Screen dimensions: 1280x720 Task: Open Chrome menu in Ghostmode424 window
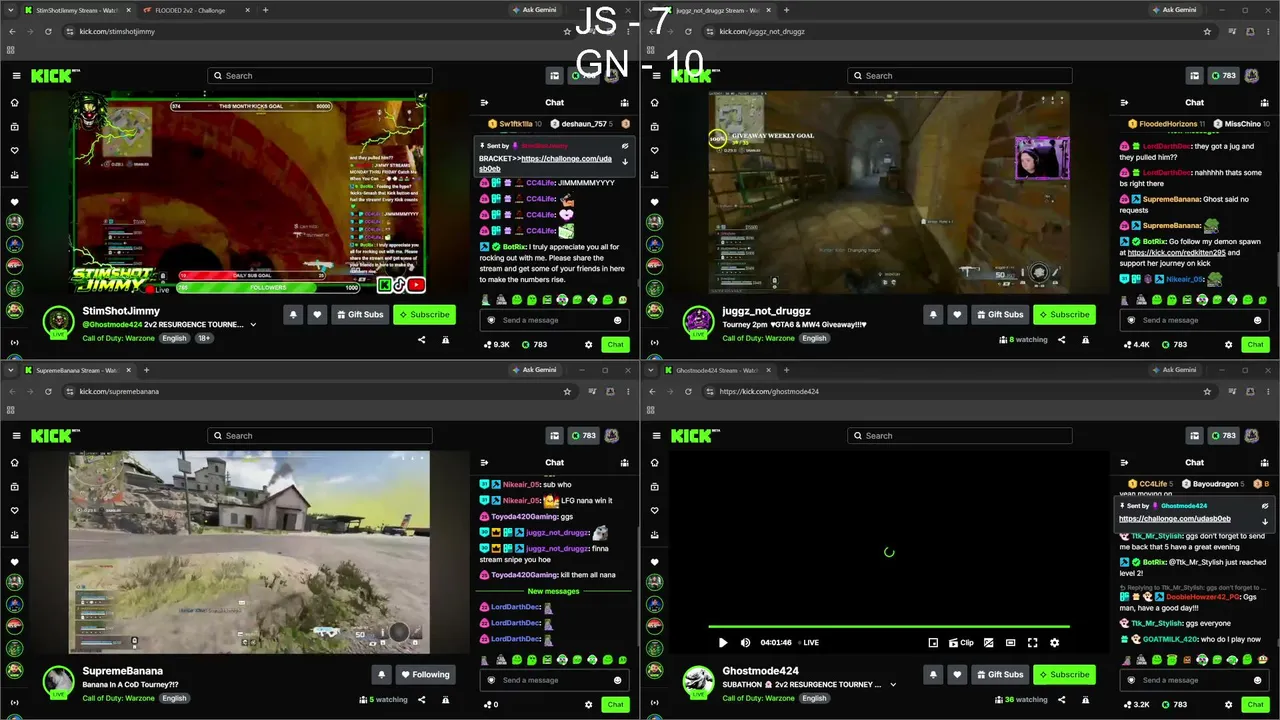click(1267, 391)
